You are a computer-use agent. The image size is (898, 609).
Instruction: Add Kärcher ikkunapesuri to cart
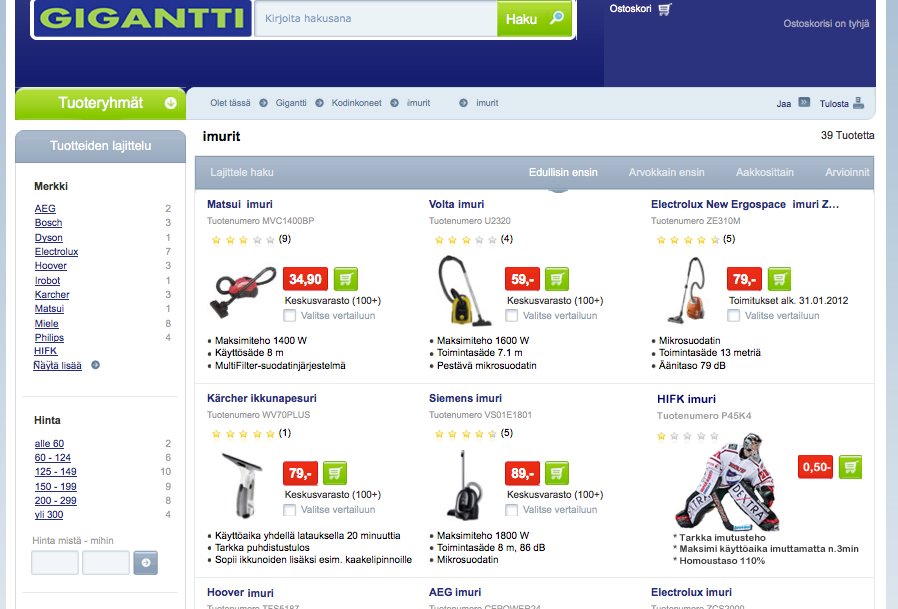[335, 473]
